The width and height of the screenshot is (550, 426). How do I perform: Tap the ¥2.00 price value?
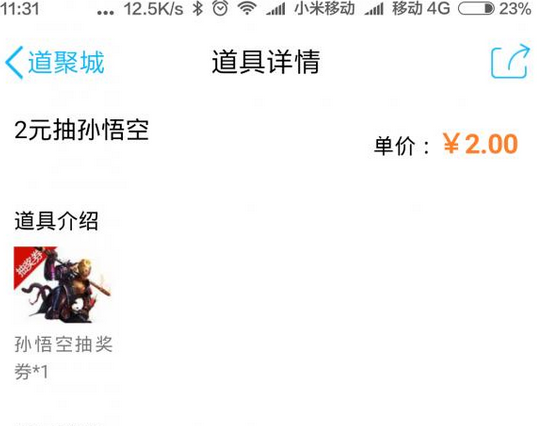480,144
